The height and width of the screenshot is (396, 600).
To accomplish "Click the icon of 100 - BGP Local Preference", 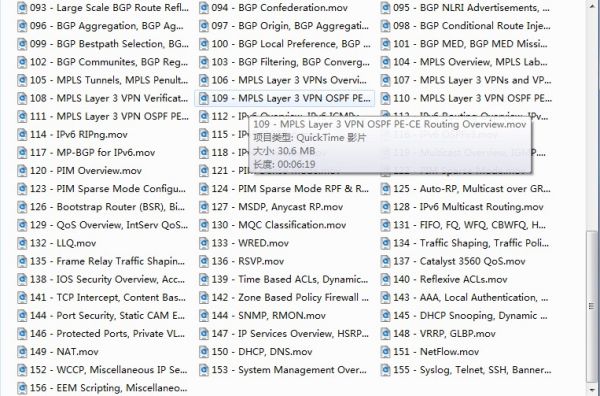I will pyautogui.click(x=204, y=44).
